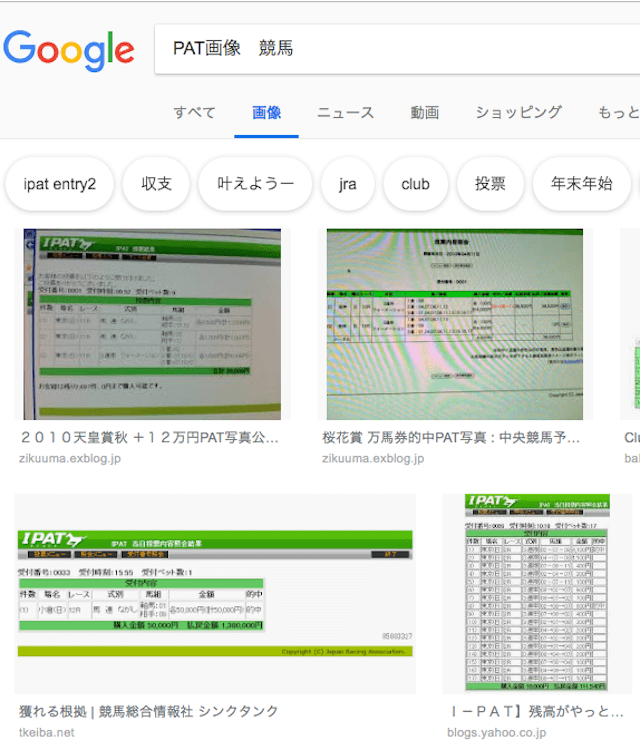Open the I-PAT 残高 table thumbnail

tap(537, 594)
